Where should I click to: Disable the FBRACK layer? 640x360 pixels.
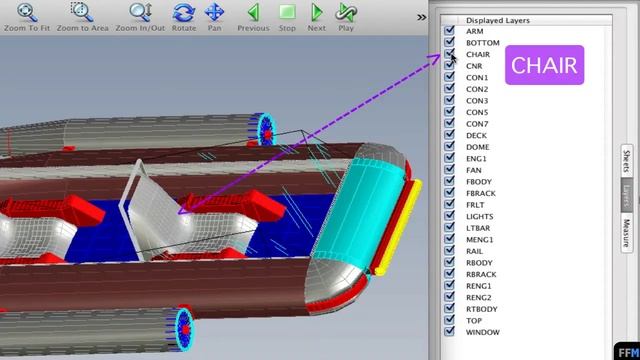[x=449, y=193]
